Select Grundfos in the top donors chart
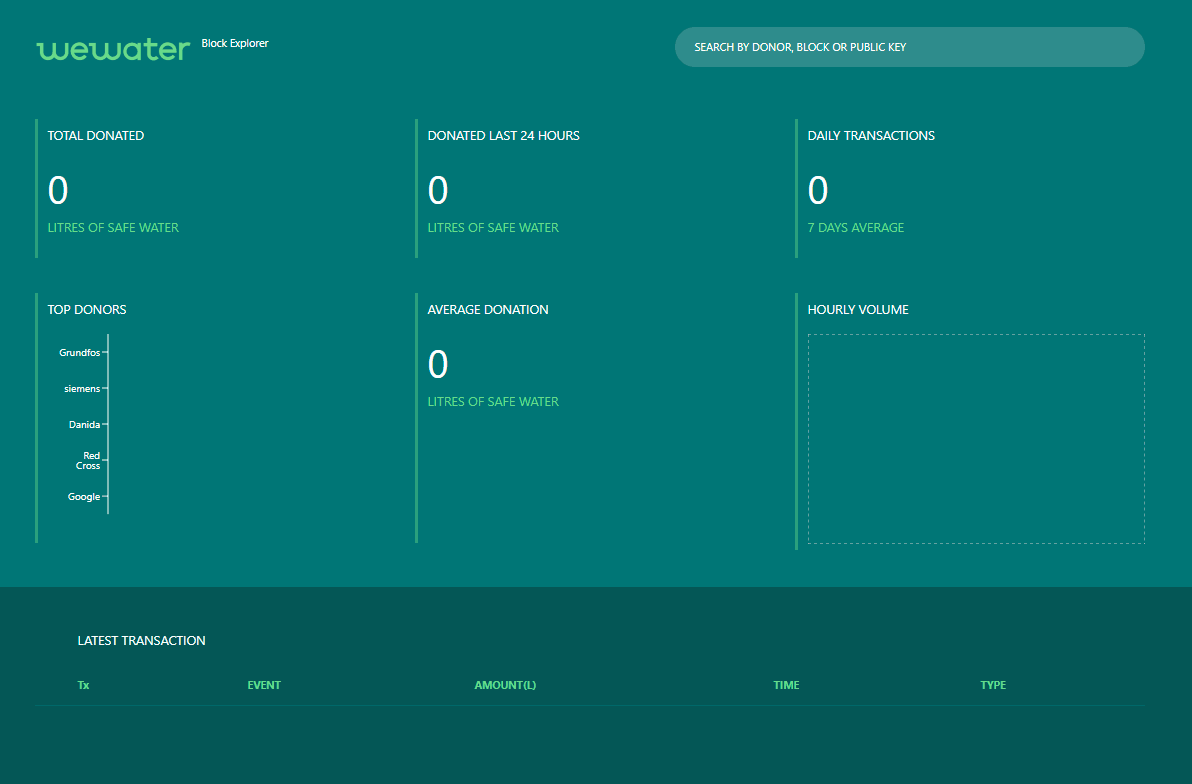 coord(80,353)
